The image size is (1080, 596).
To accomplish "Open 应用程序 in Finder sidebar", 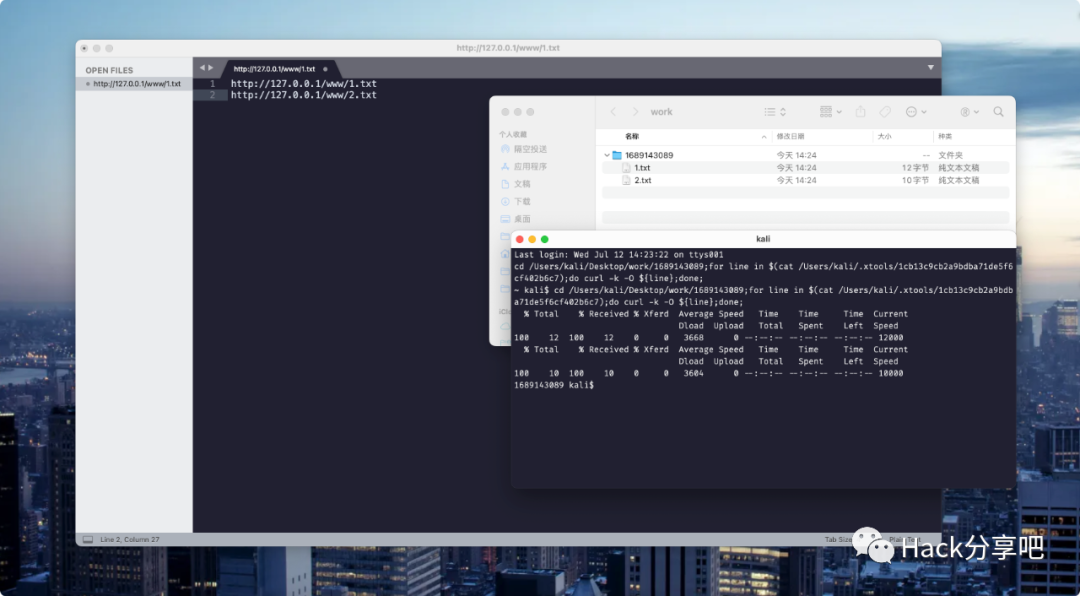I will coord(523,167).
